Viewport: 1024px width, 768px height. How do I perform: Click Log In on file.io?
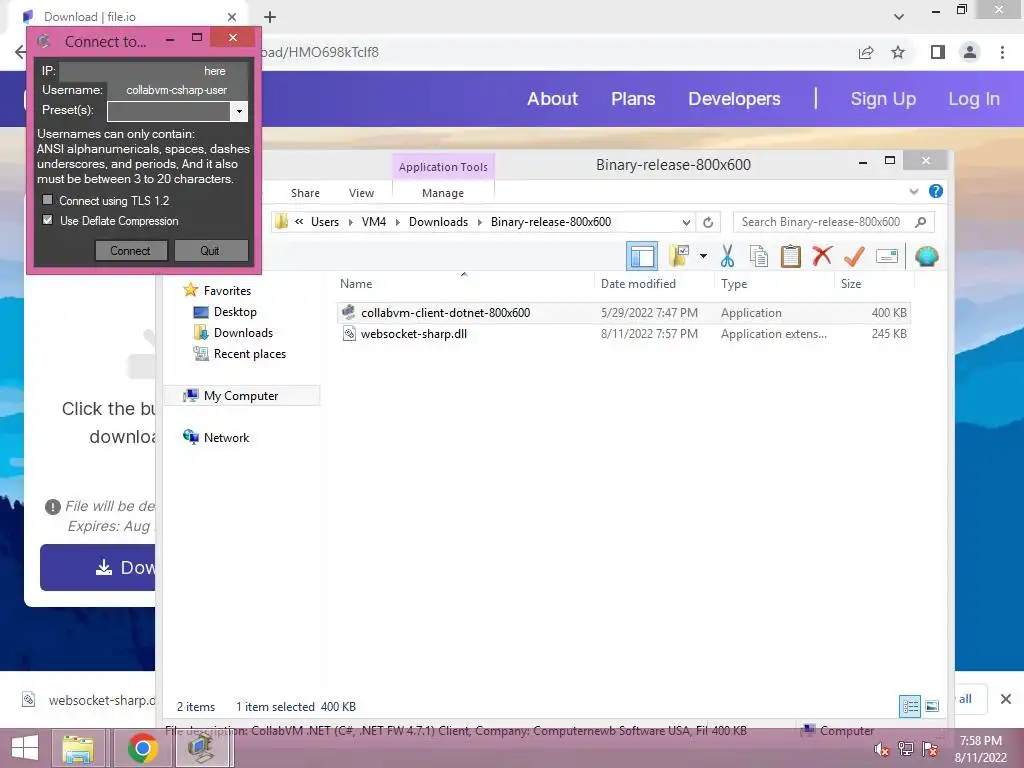point(974,99)
